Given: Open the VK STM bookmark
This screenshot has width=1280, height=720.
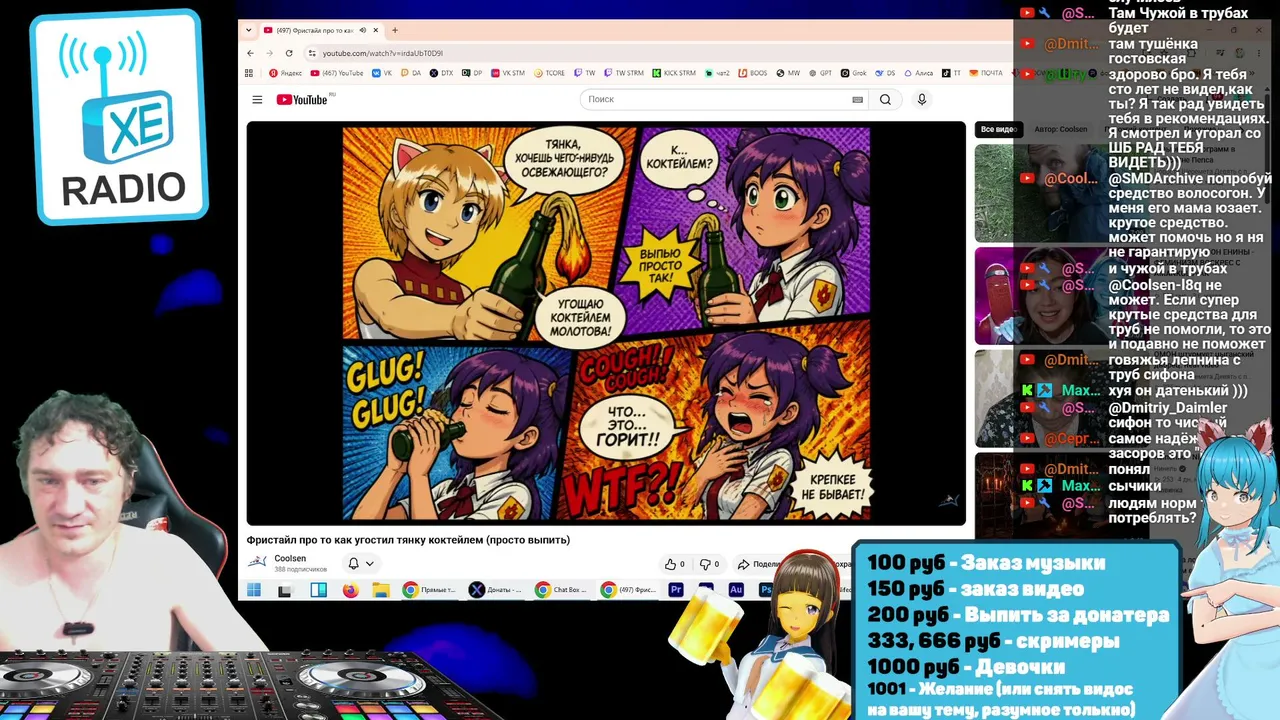Looking at the screenshot, I should point(507,73).
